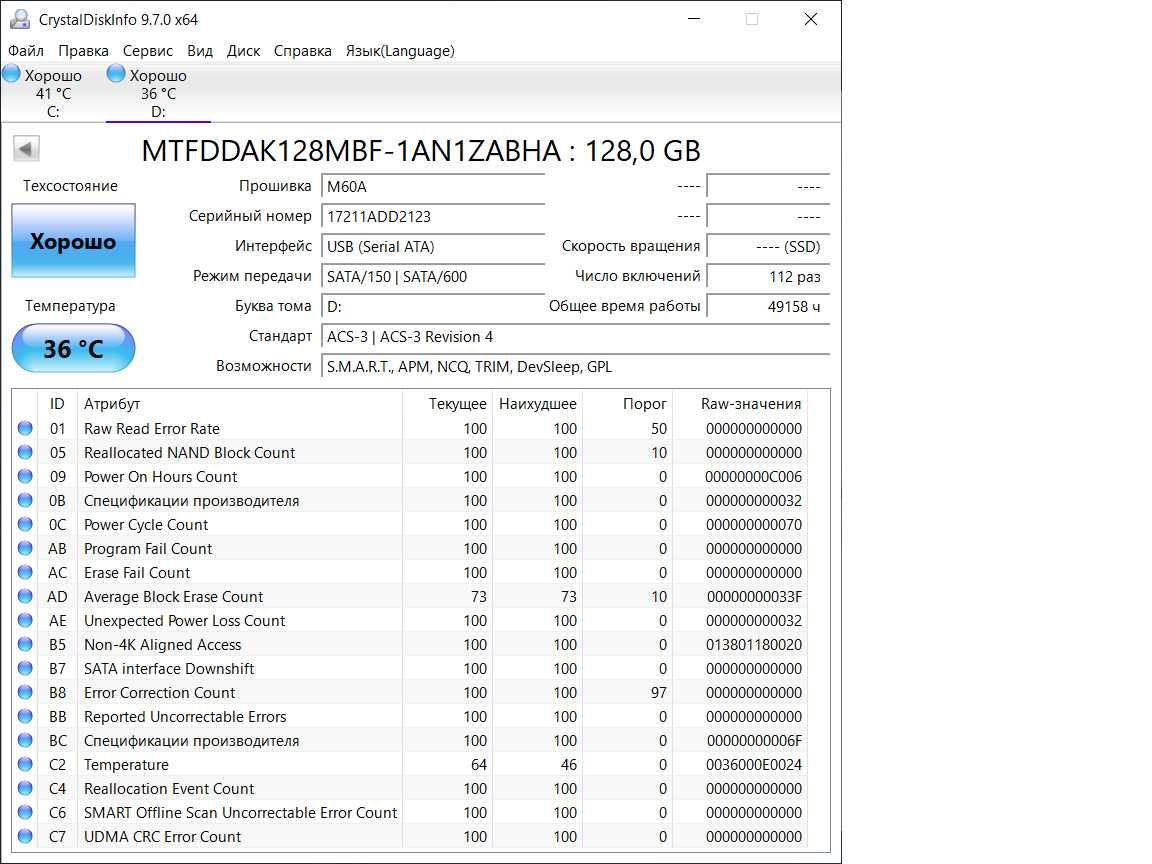Image resolution: width=1152 pixels, height=864 pixels.
Task: Close the CrystalDiskInfo window
Action: click(810, 19)
